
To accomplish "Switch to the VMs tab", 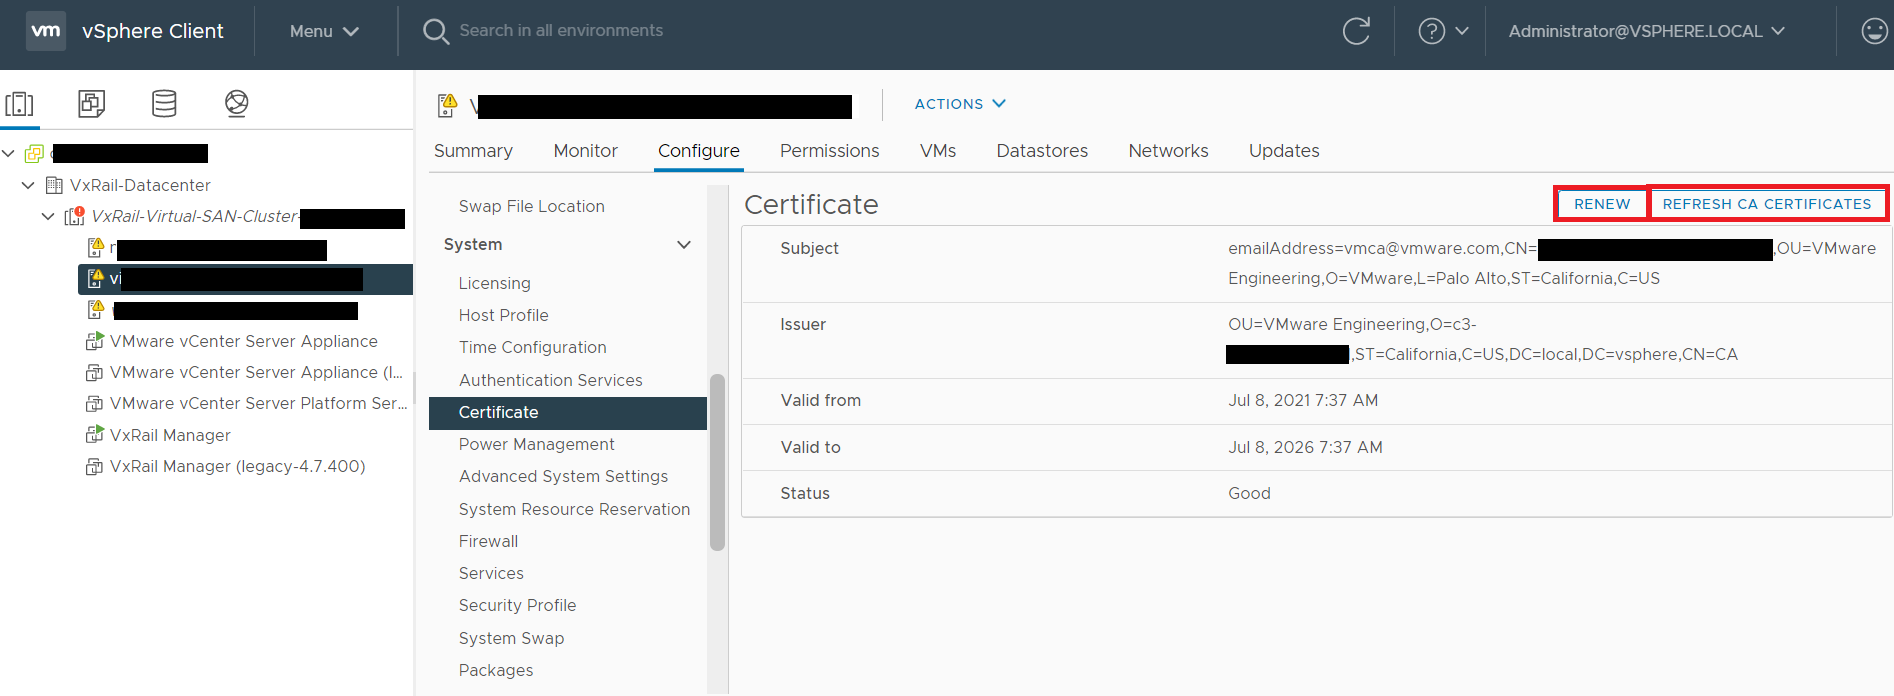I will [x=938, y=151].
